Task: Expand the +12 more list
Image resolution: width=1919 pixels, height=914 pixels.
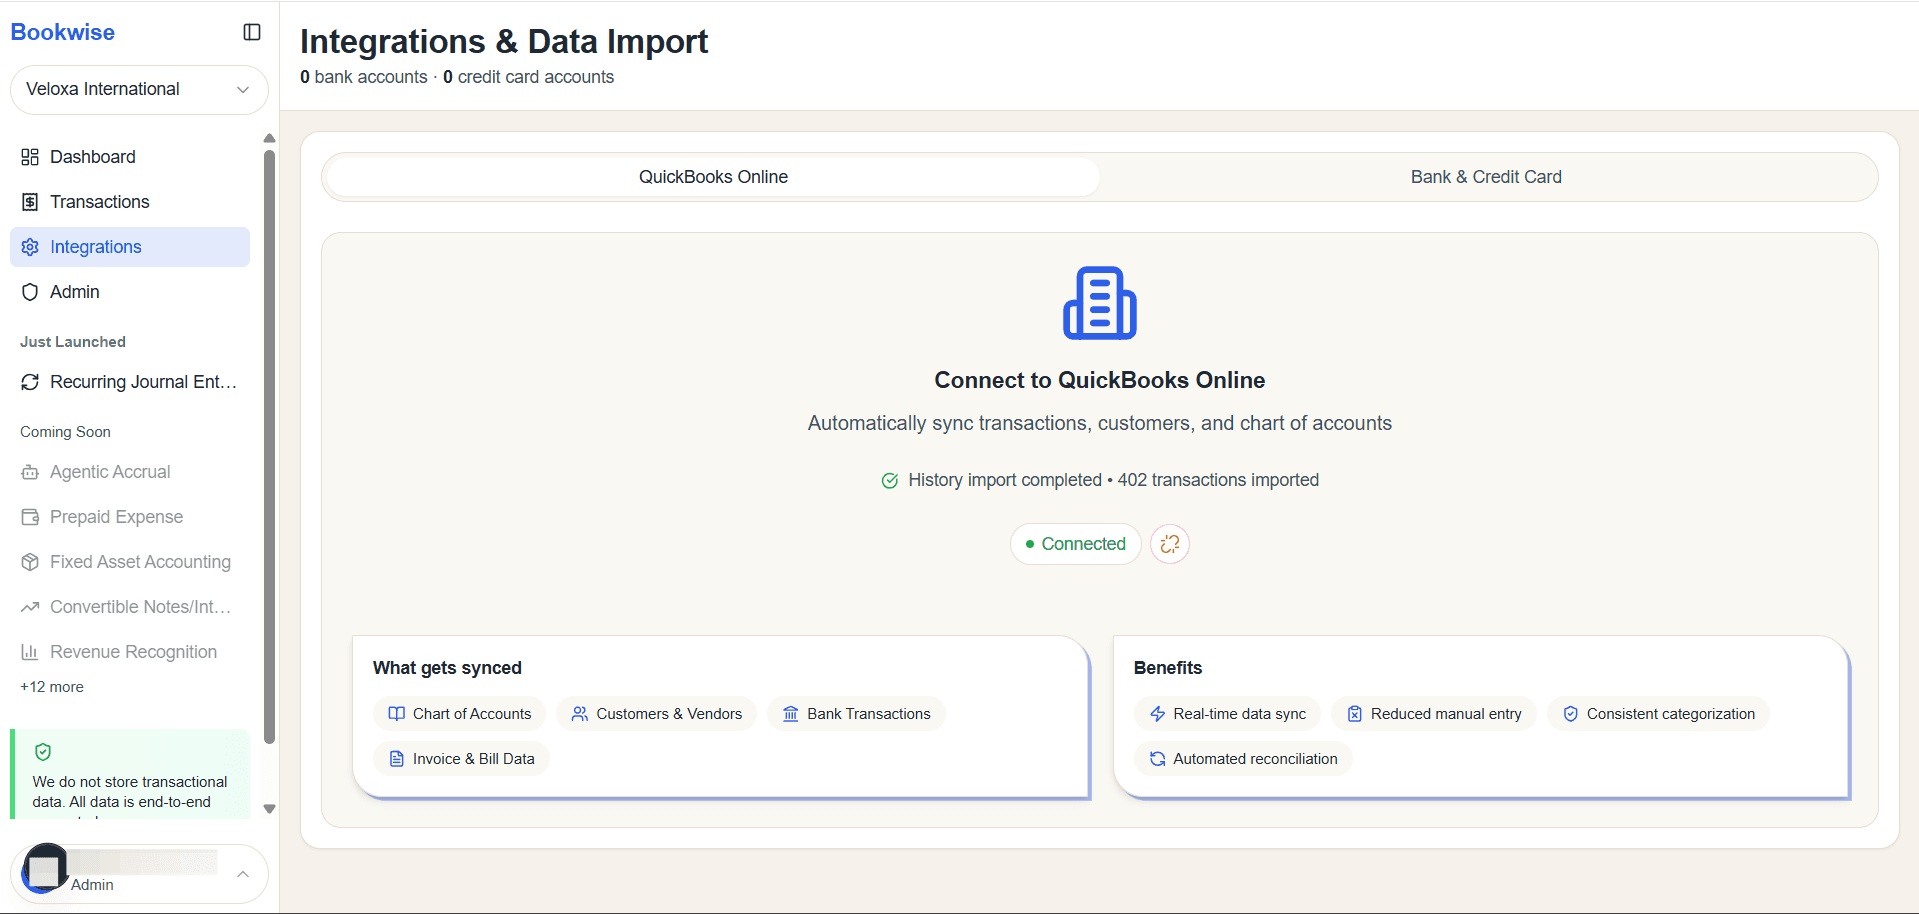Action: (x=52, y=687)
